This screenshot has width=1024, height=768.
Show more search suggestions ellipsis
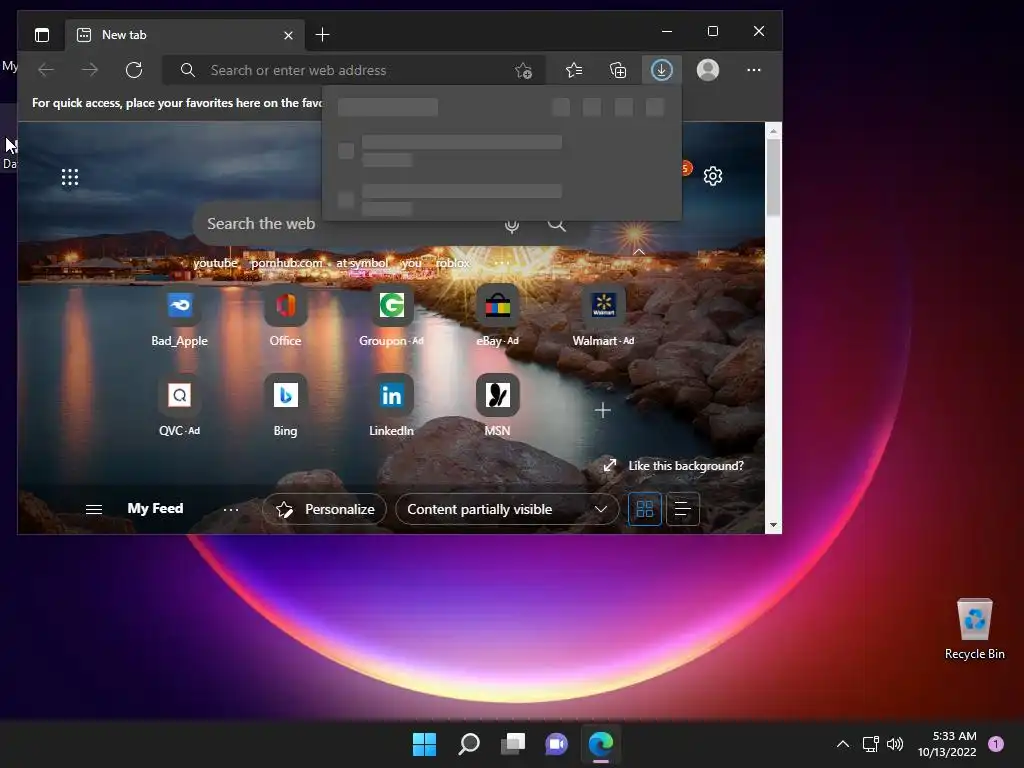point(502,263)
